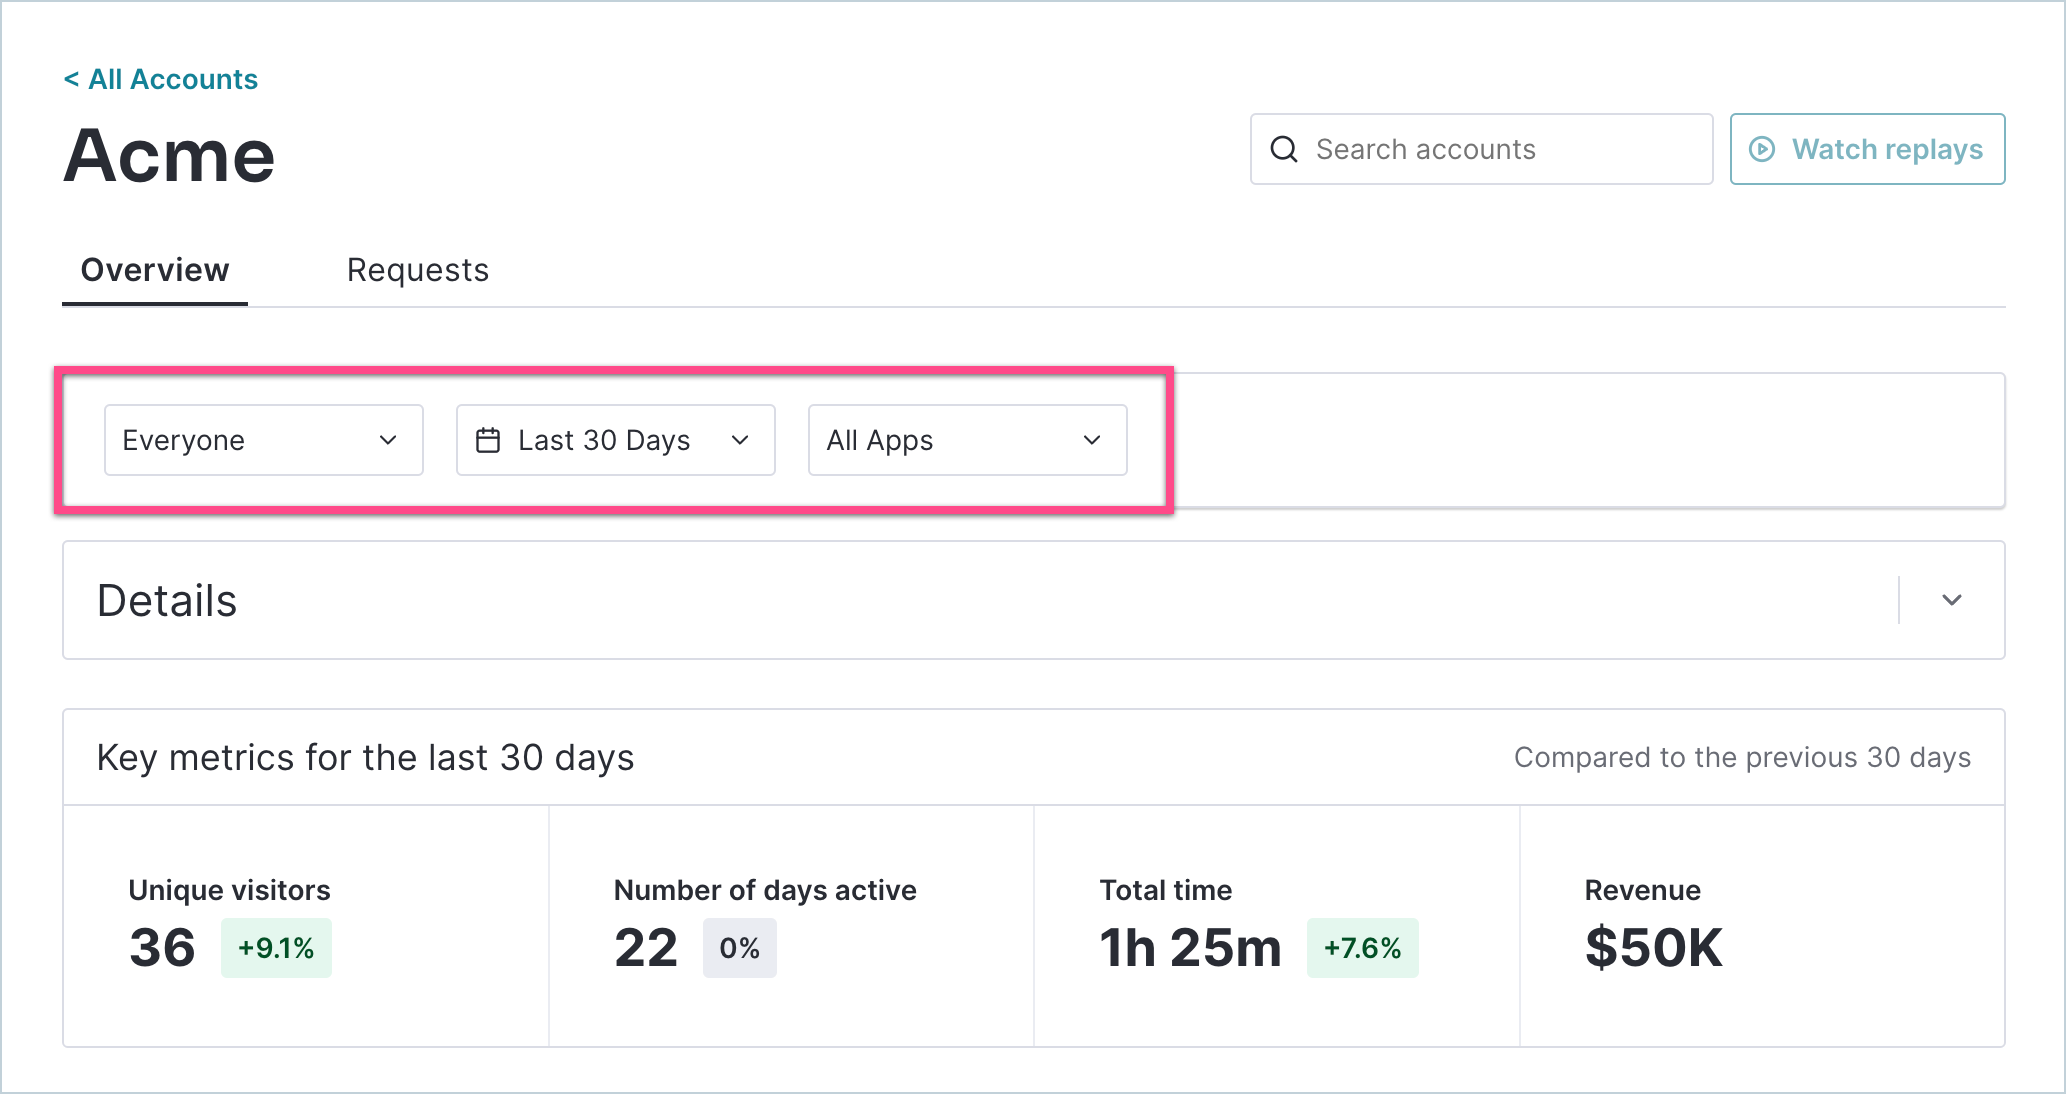Click the Unique visitors label

(x=229, y=890)
